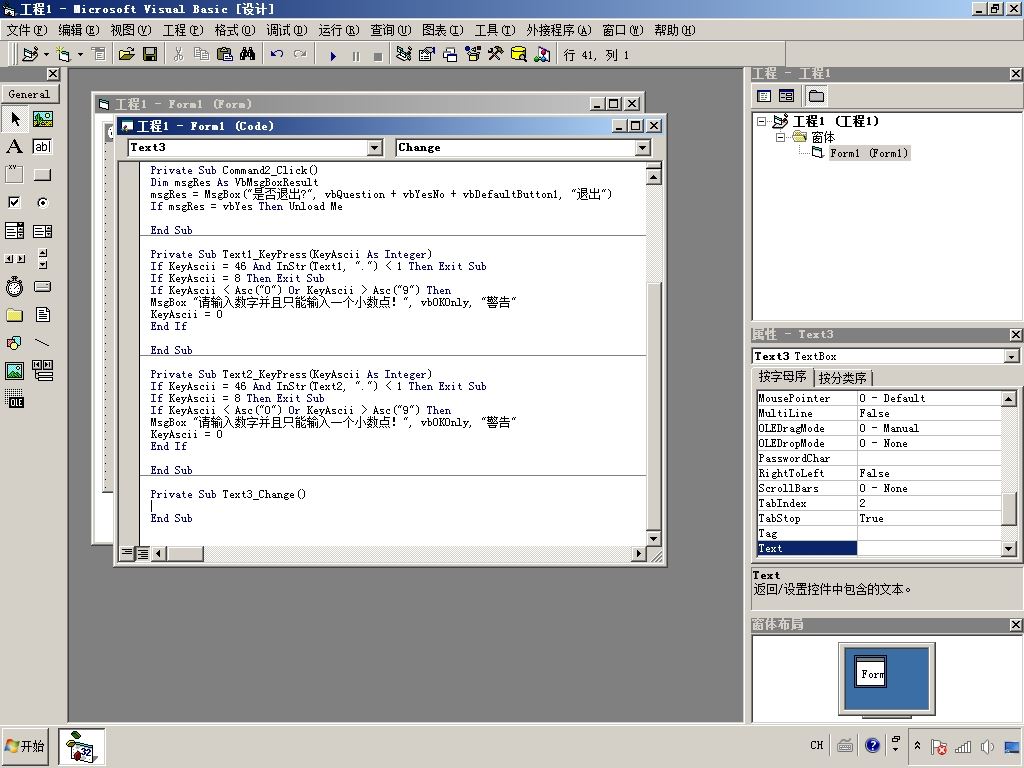Click the Text property value field
The height and width of the screenshot is (768, 1024).
click(929, 549)
